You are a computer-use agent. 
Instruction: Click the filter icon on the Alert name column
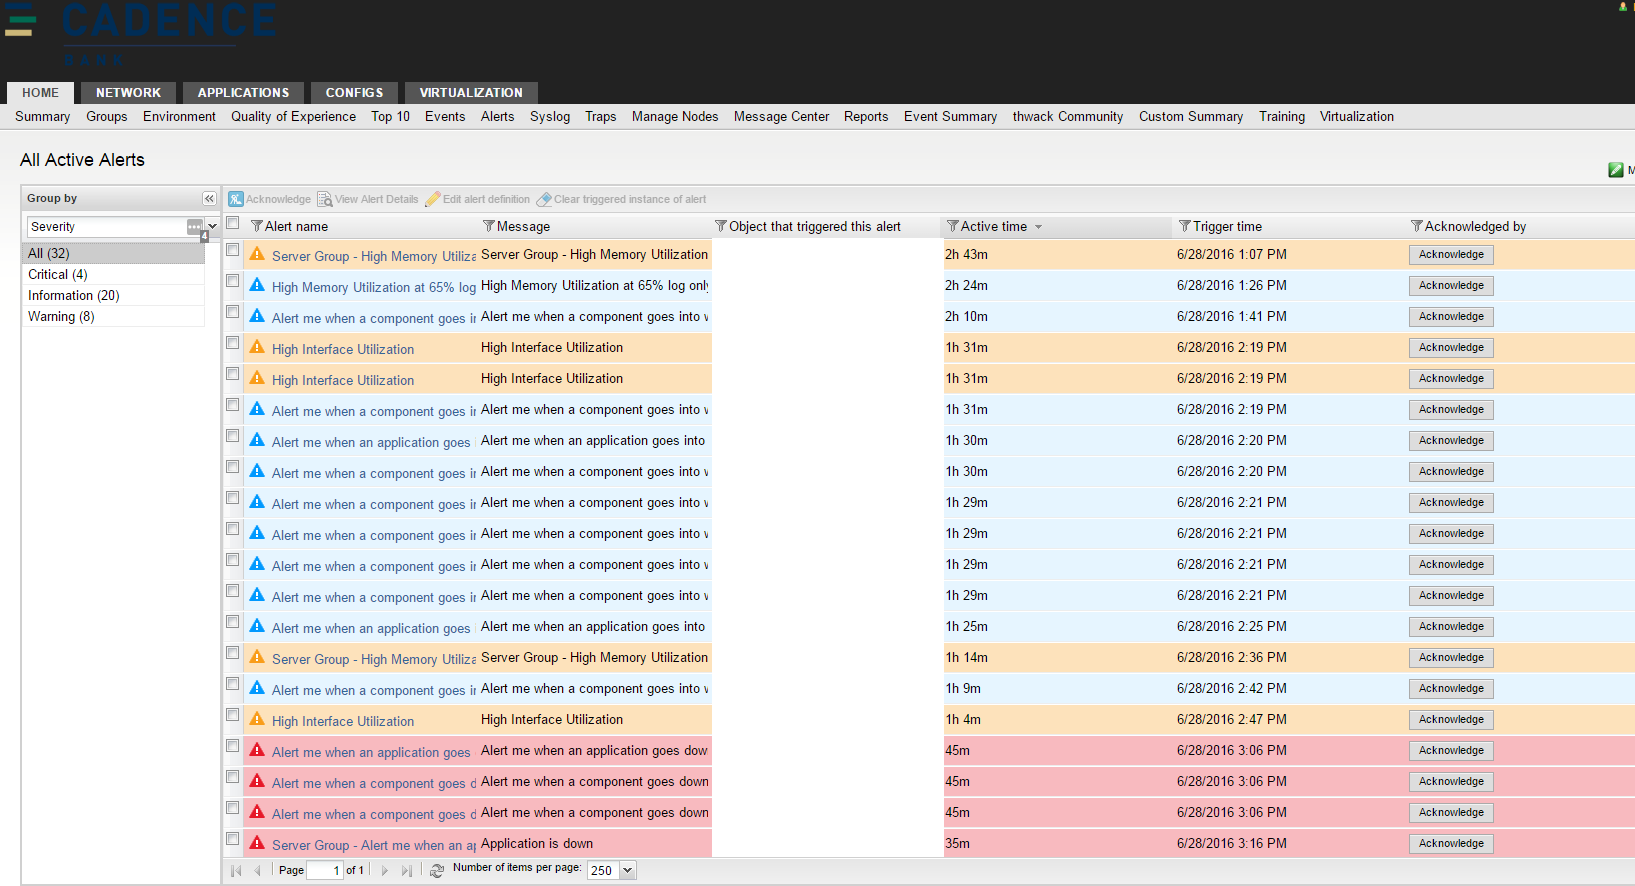257,226
